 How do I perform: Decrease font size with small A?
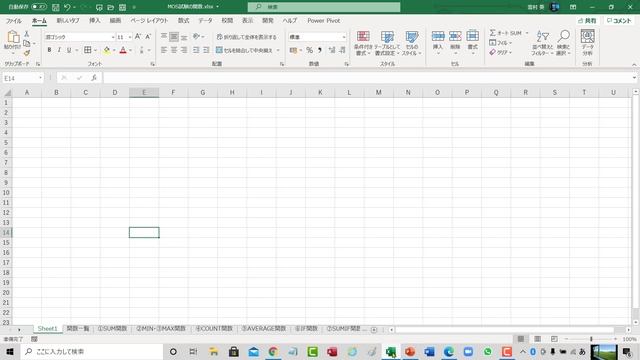click(x=148, y=37)
